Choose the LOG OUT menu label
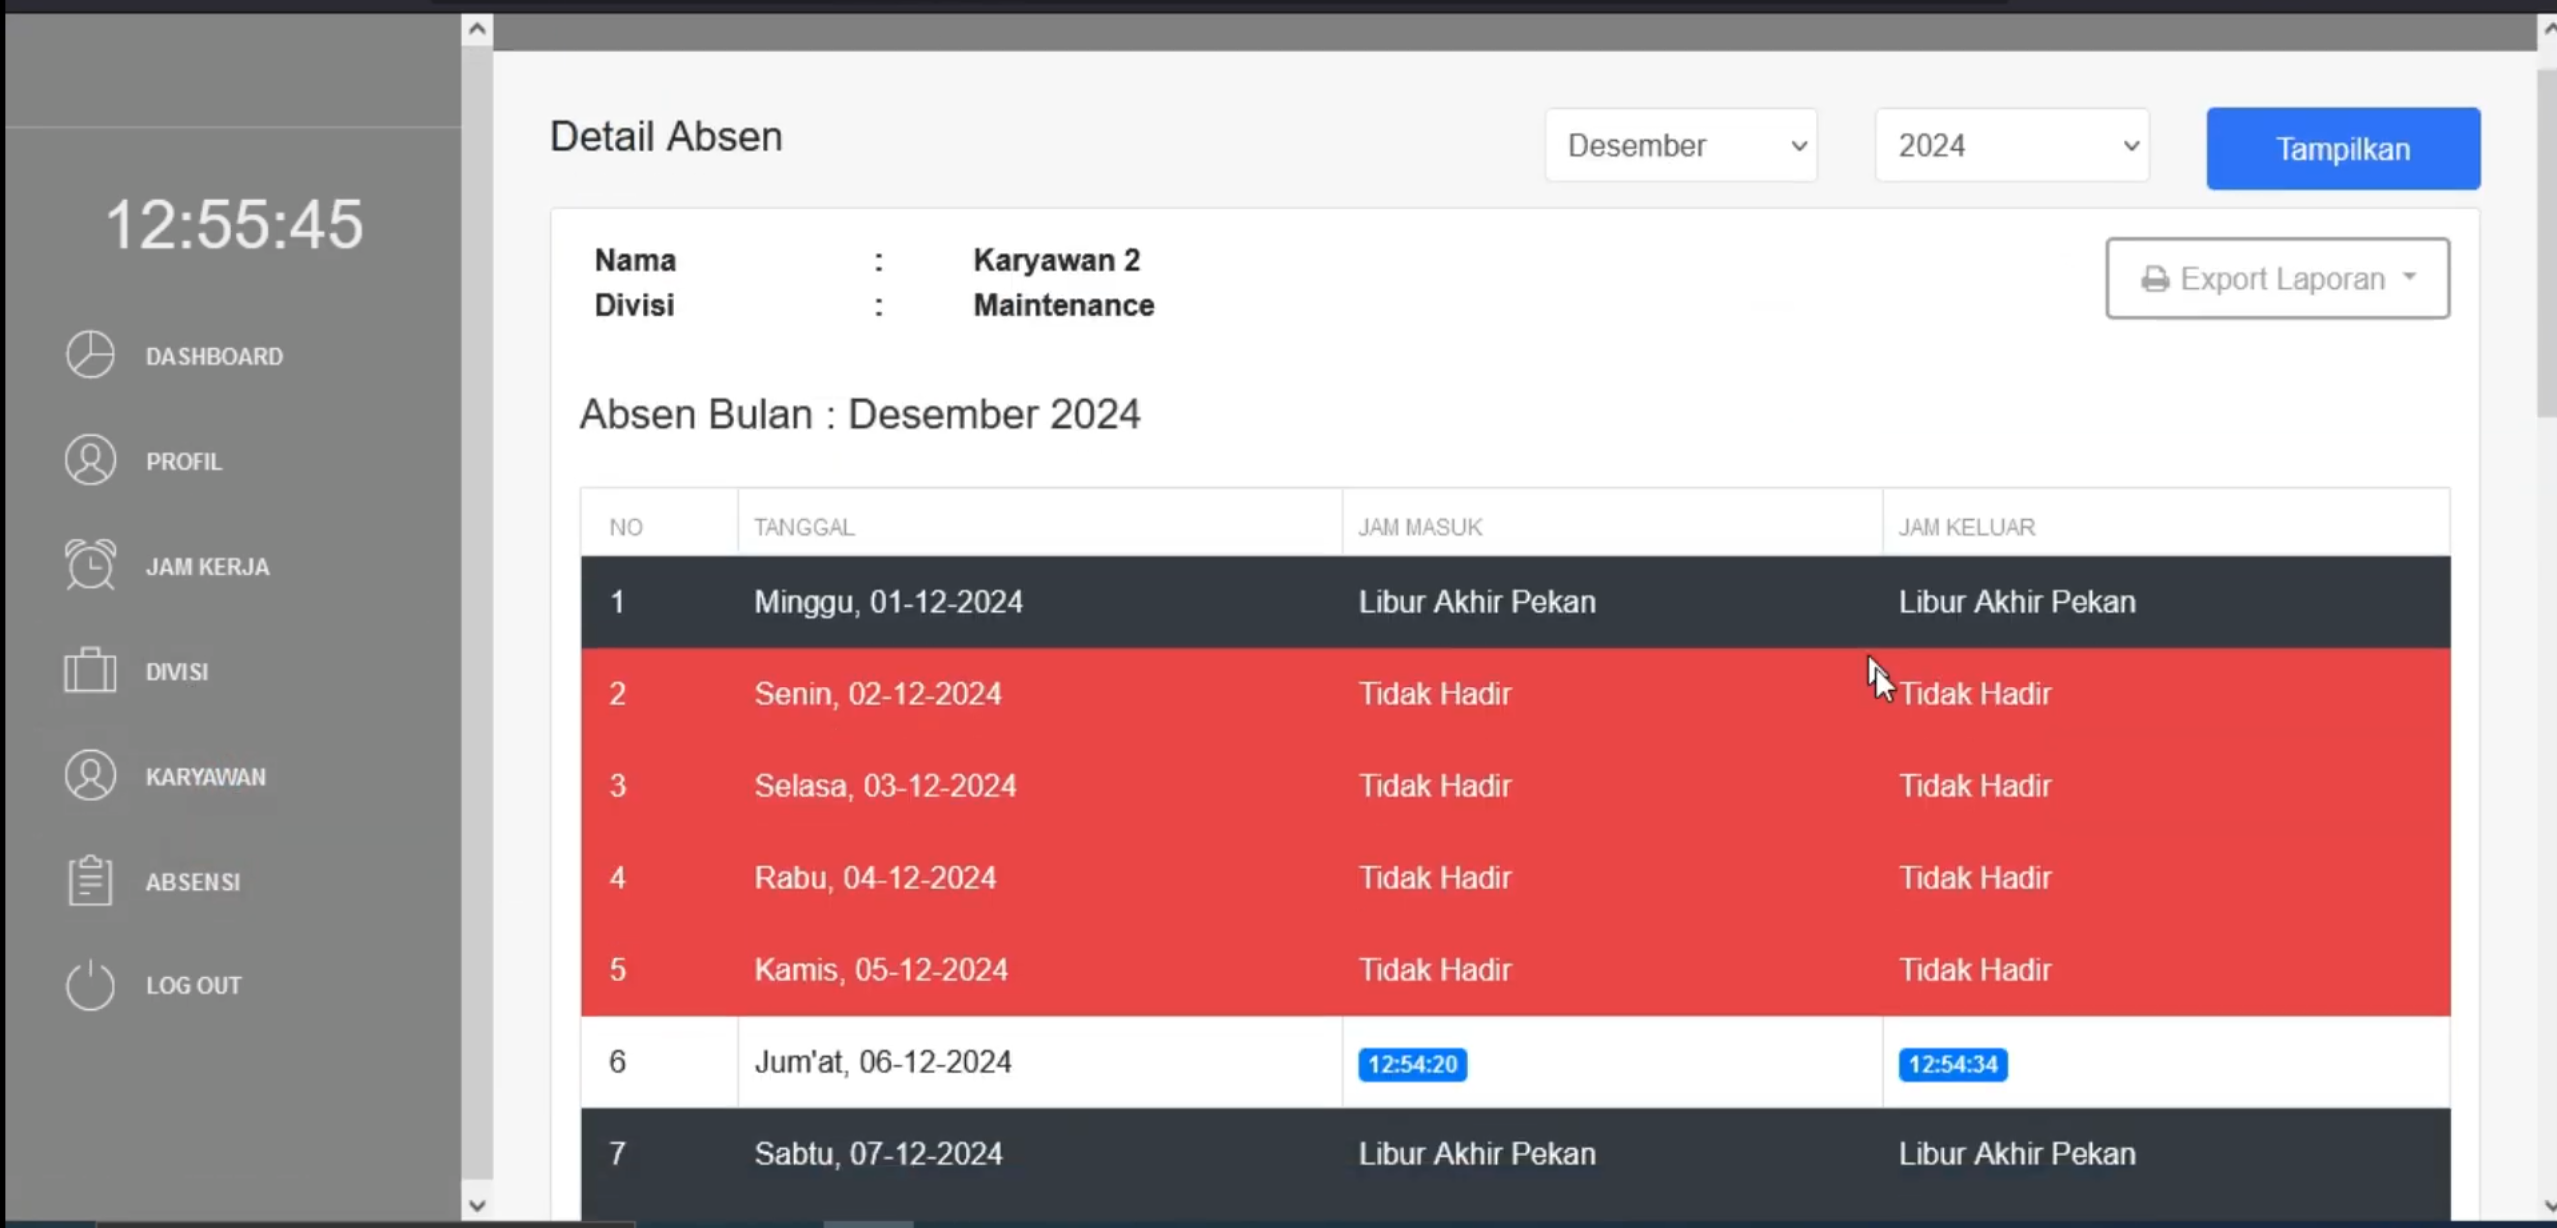 pyautogui.click(x=194, y=985)
